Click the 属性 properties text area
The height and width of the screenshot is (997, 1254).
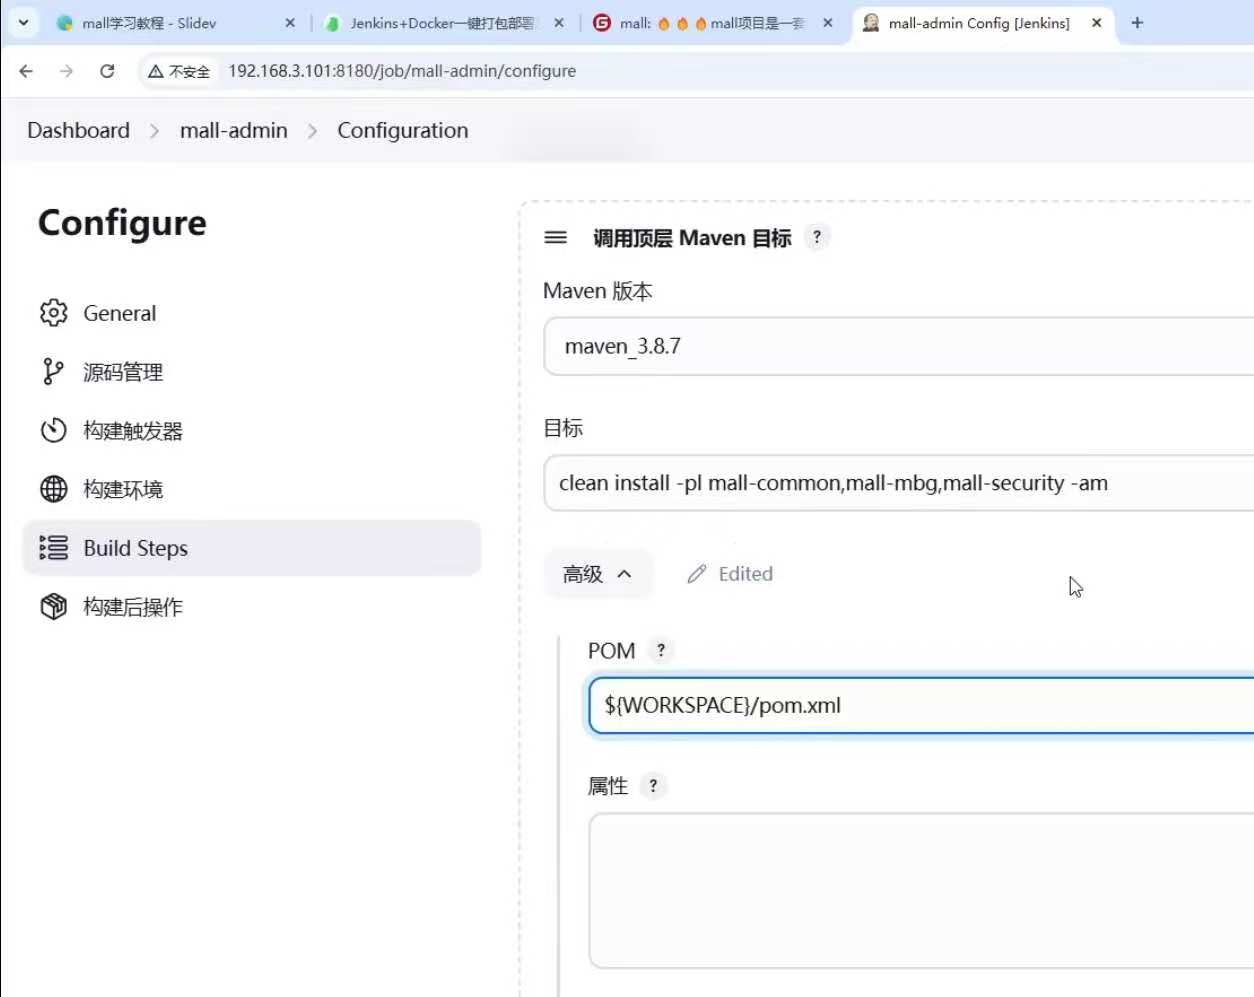coord(921,890)
